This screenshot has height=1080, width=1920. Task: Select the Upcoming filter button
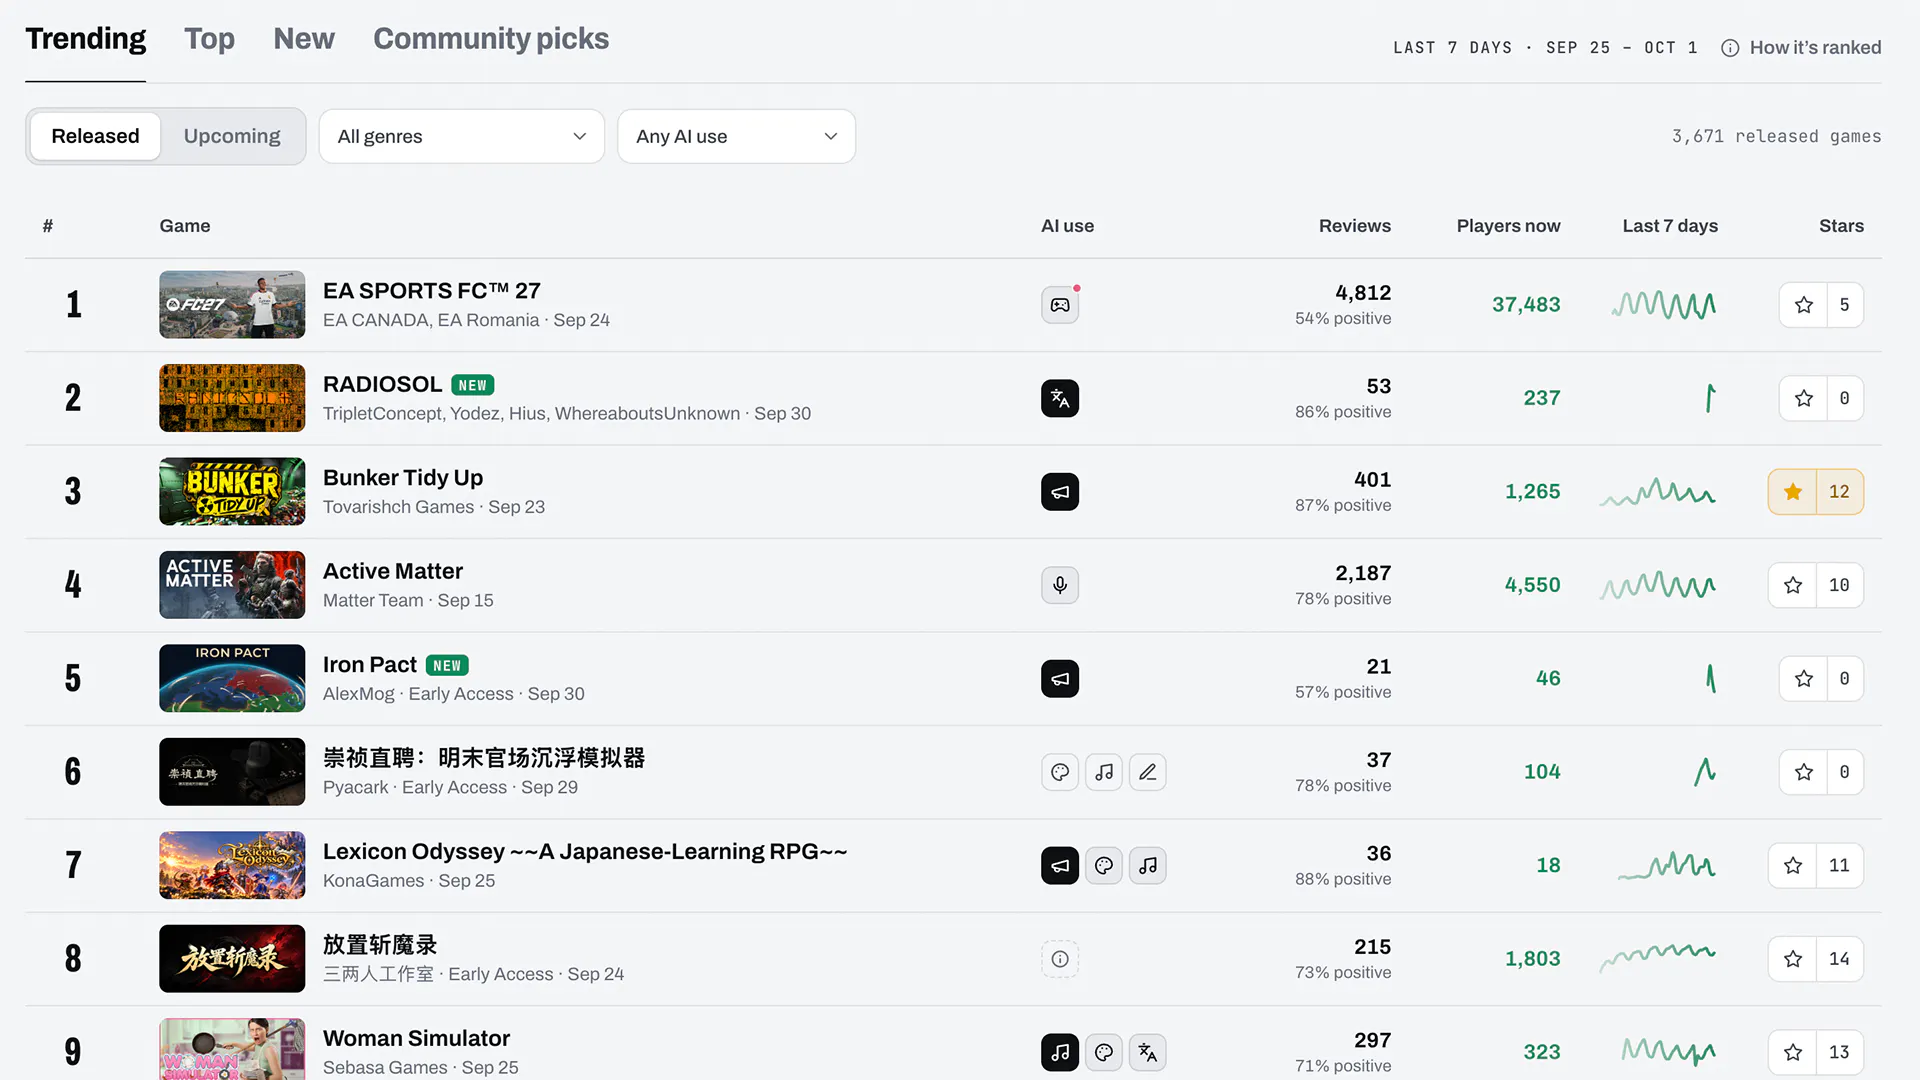[232, 136]
